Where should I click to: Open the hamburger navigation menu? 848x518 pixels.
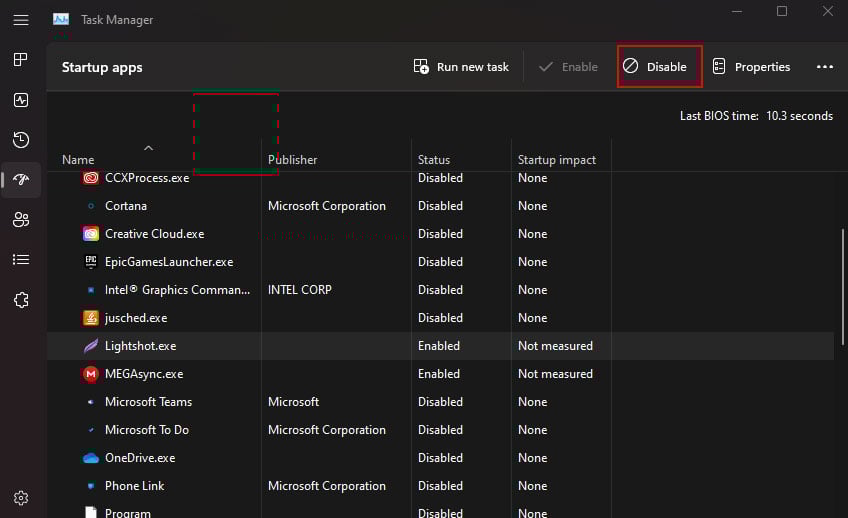(21, 20)
